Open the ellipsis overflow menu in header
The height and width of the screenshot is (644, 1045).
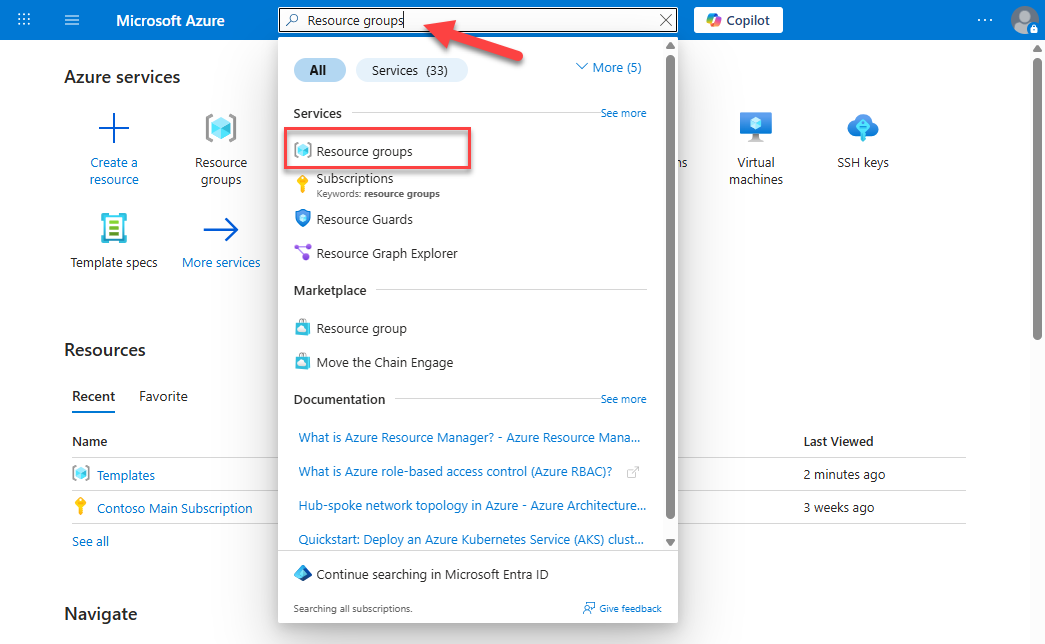(x=984, y=20)
